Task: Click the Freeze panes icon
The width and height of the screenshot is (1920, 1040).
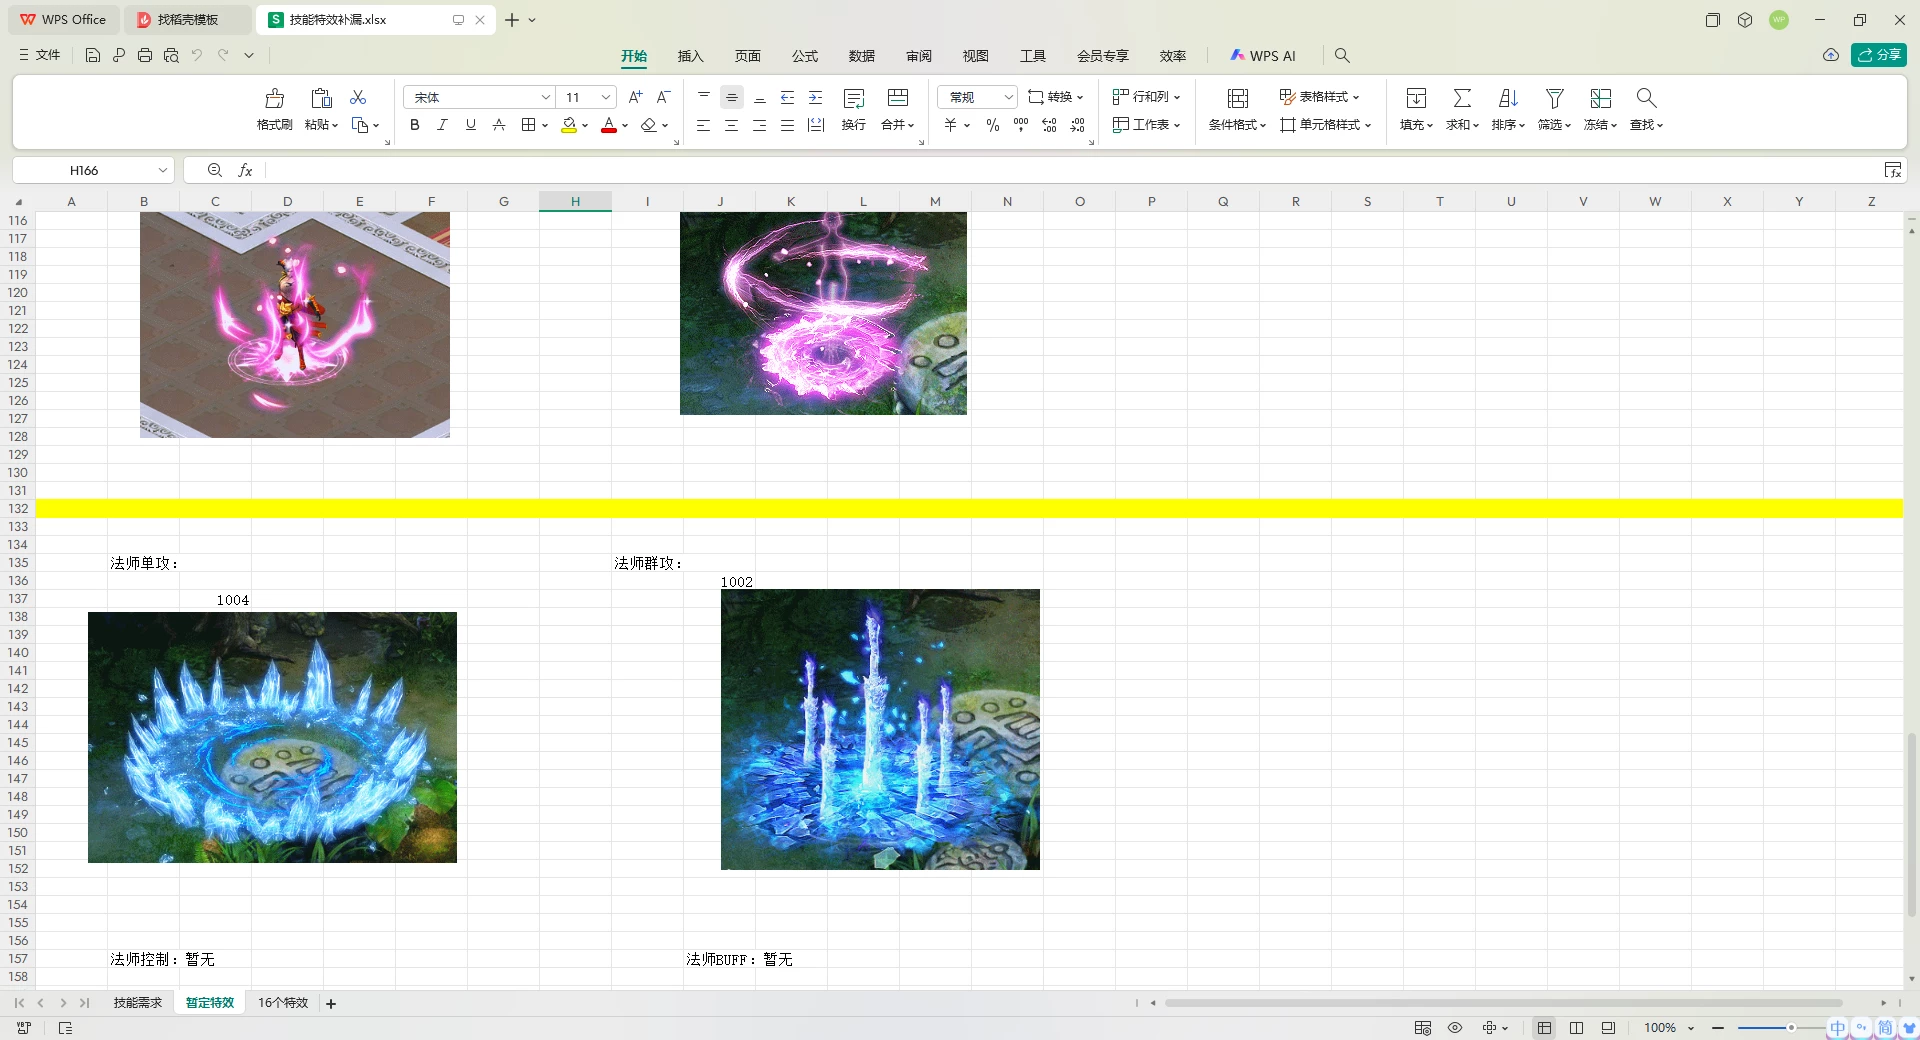Action: 1601,98
